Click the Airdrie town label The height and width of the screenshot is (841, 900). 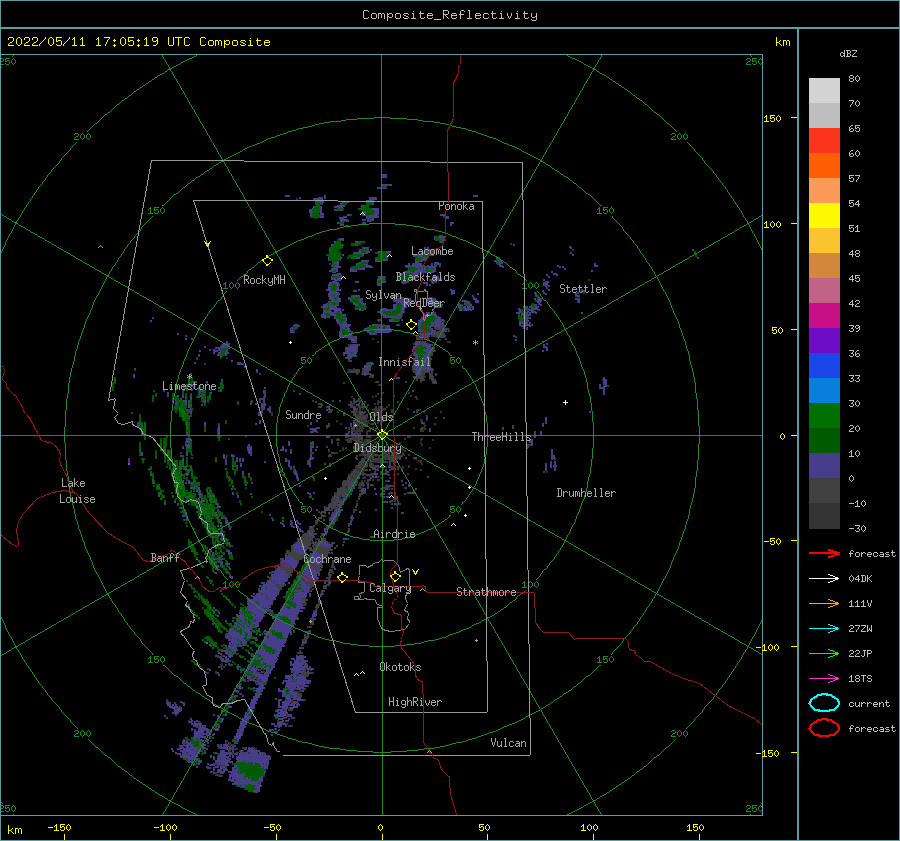click(x=394, y=534)
